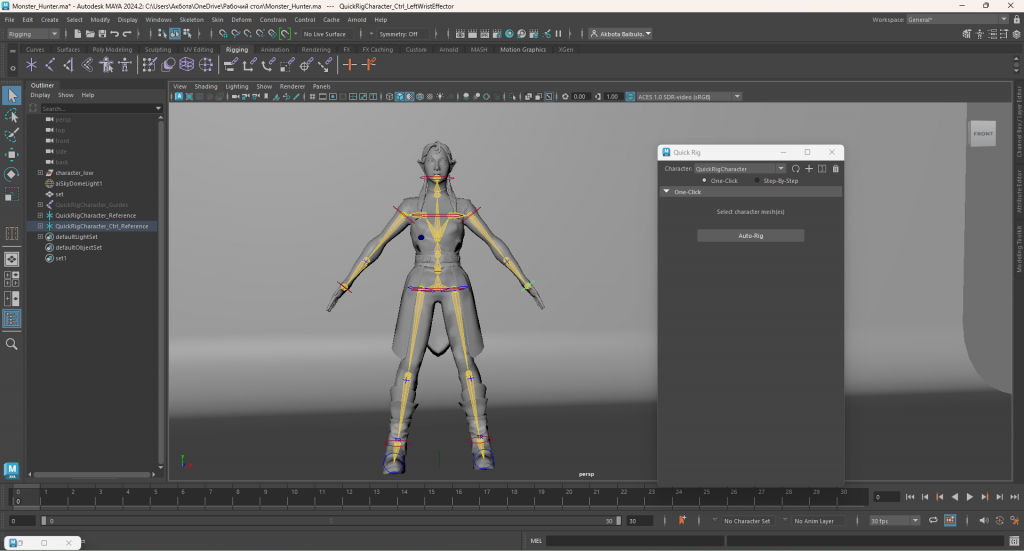The height and width of the screenshot is (551, 1024).
Task: Select the Step-By-Step radio button
Action: pyautogui.click(x=759, y=180)
